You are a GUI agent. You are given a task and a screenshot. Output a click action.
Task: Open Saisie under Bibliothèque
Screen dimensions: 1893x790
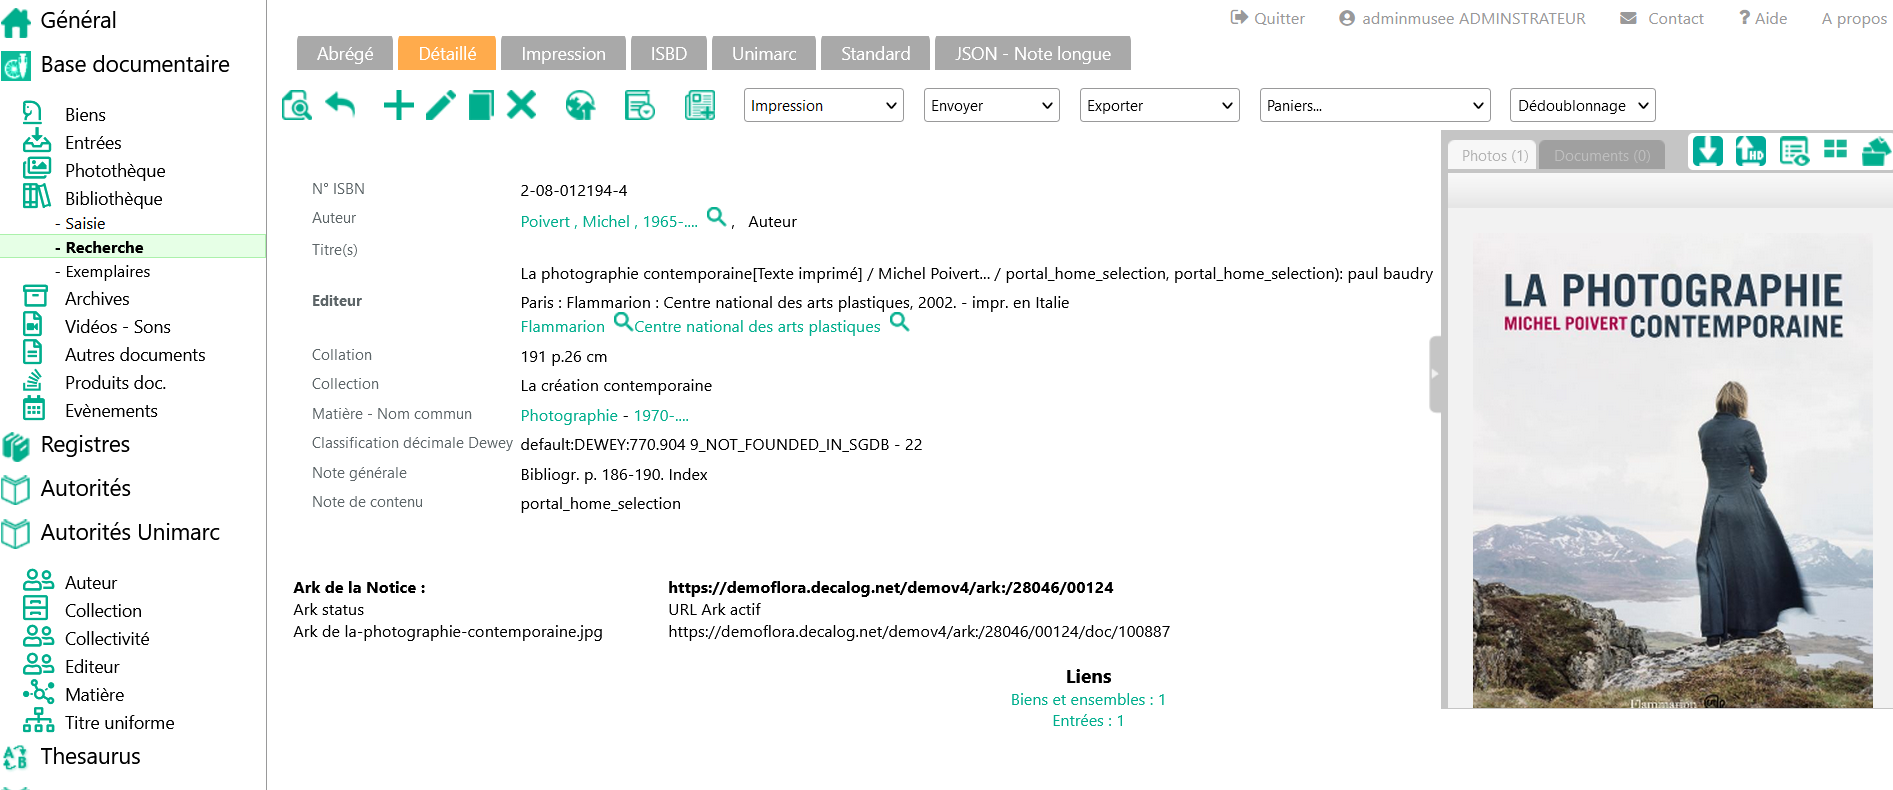coord(85,223)
